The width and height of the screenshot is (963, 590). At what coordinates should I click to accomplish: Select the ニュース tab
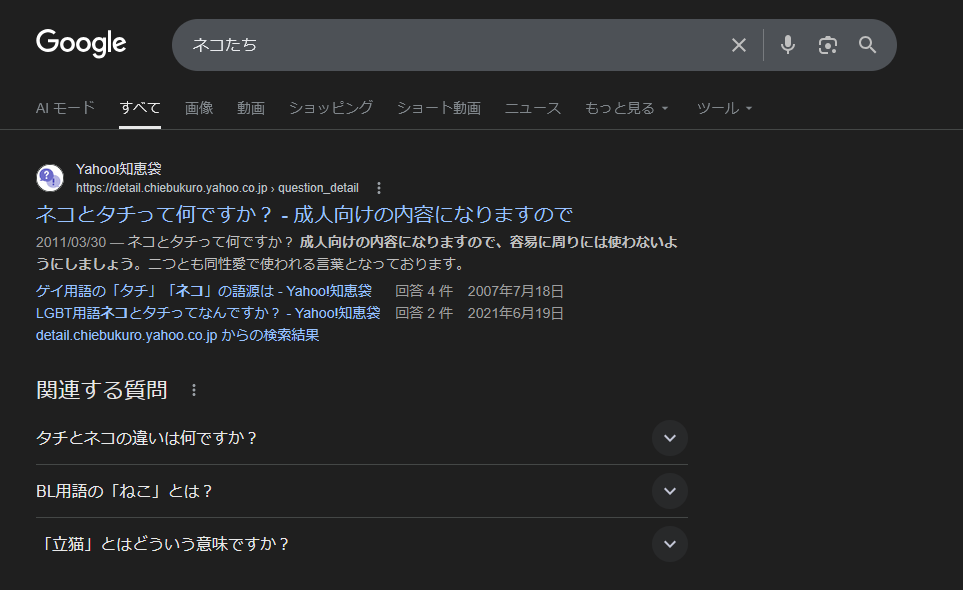(533, 108)
